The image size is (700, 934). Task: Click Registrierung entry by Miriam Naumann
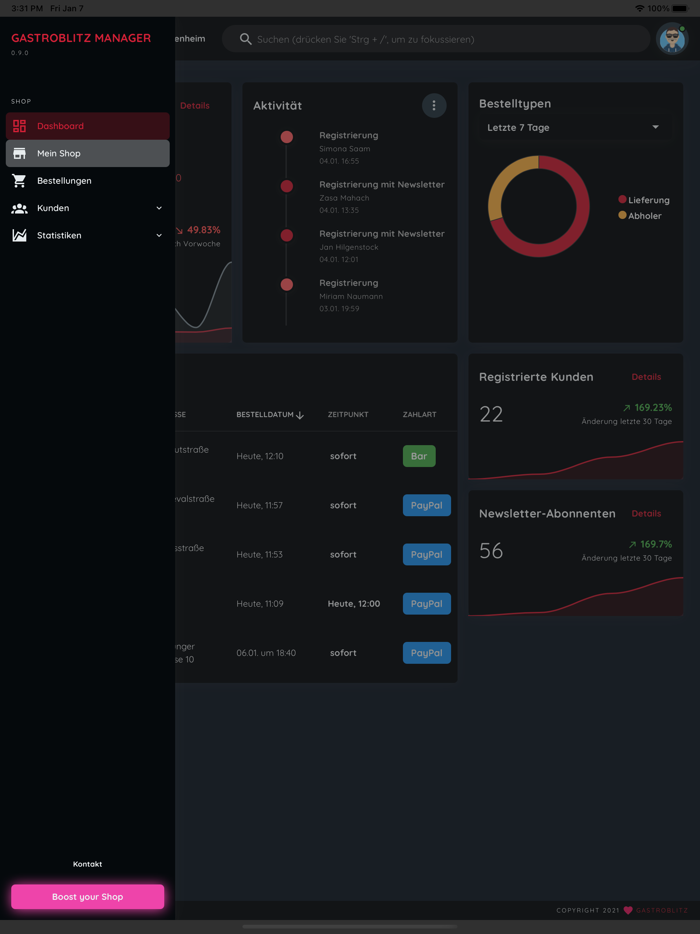351,295
